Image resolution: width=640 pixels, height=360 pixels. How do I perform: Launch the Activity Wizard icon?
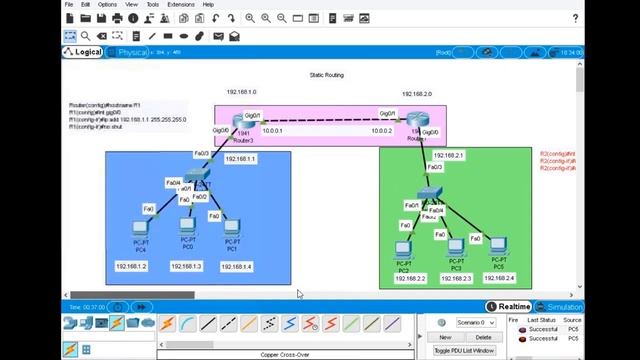(x=149, y=18)
